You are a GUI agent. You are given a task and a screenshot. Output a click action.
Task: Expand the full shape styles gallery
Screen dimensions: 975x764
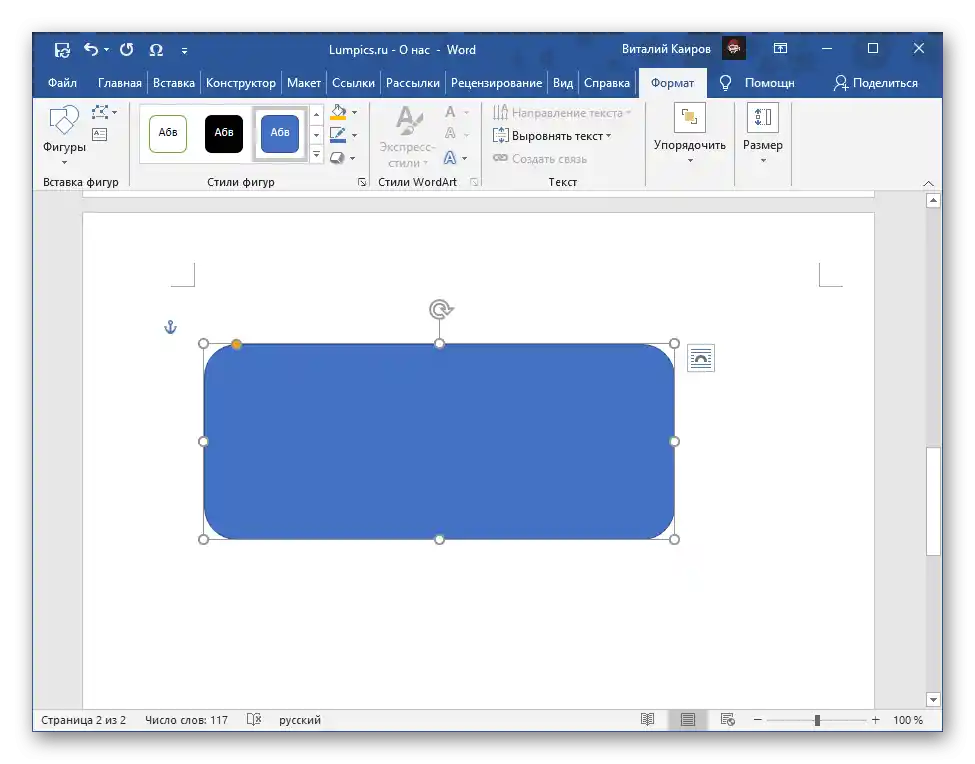317,154
